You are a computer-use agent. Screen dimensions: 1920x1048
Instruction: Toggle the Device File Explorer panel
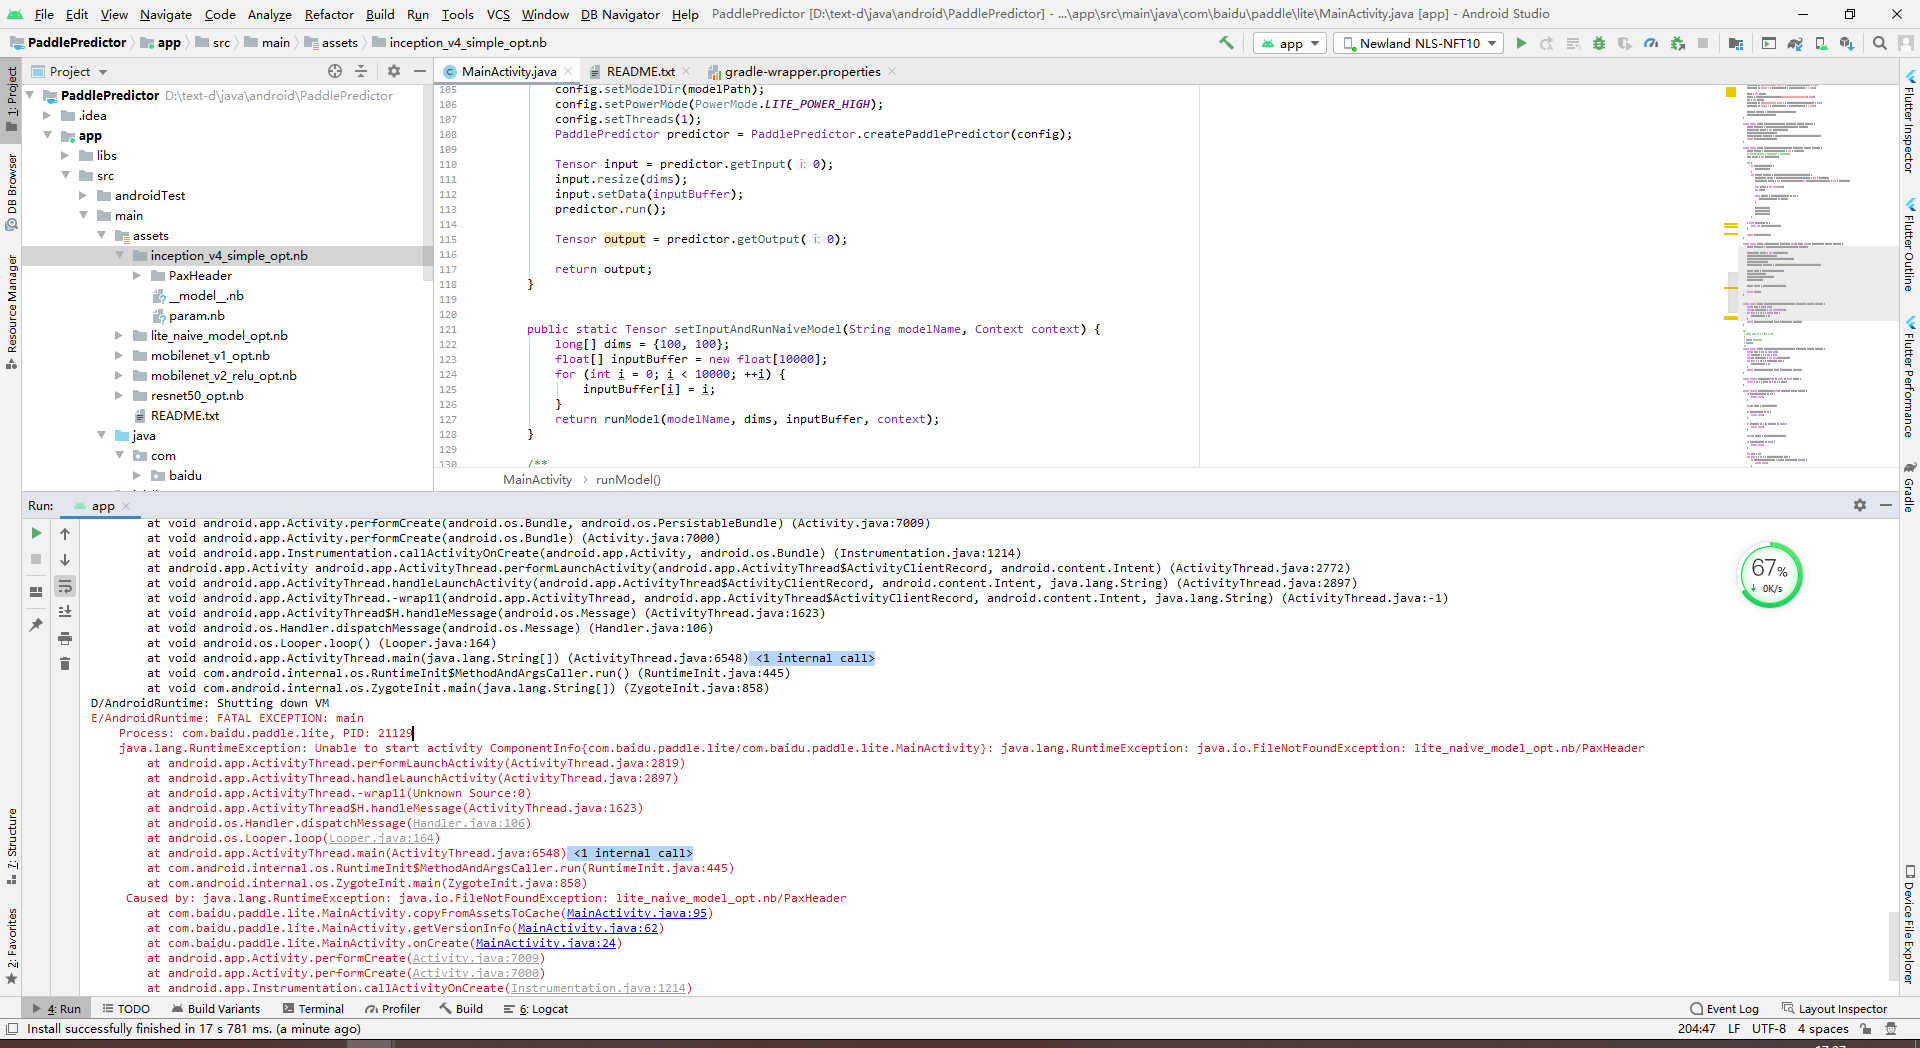1909,925
